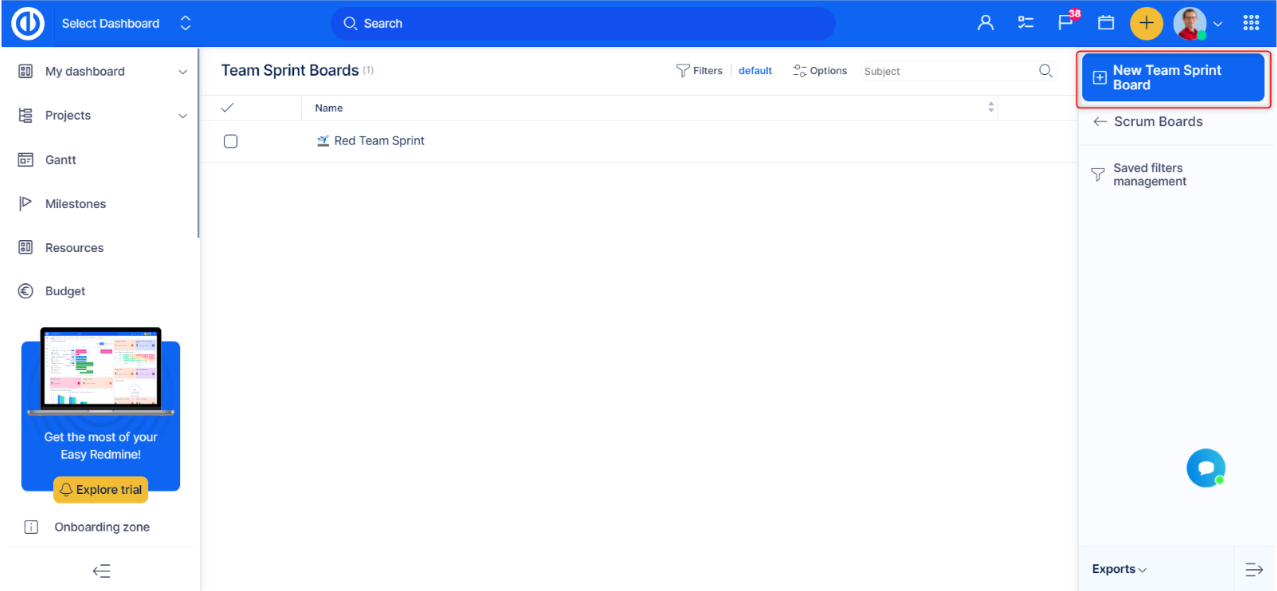Click the Subject filter input field
This screenshot has height=591, width=1277.
[x=948, y=71]
